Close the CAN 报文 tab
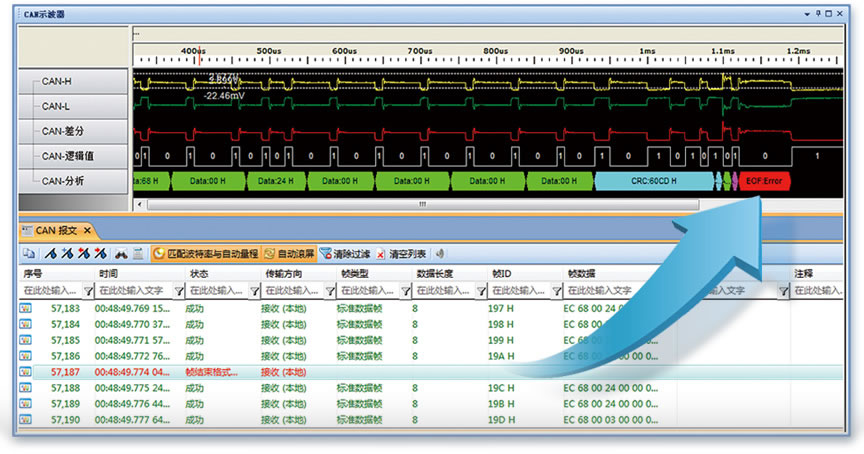This screenshot has width=864, height=454. (86, 230)
